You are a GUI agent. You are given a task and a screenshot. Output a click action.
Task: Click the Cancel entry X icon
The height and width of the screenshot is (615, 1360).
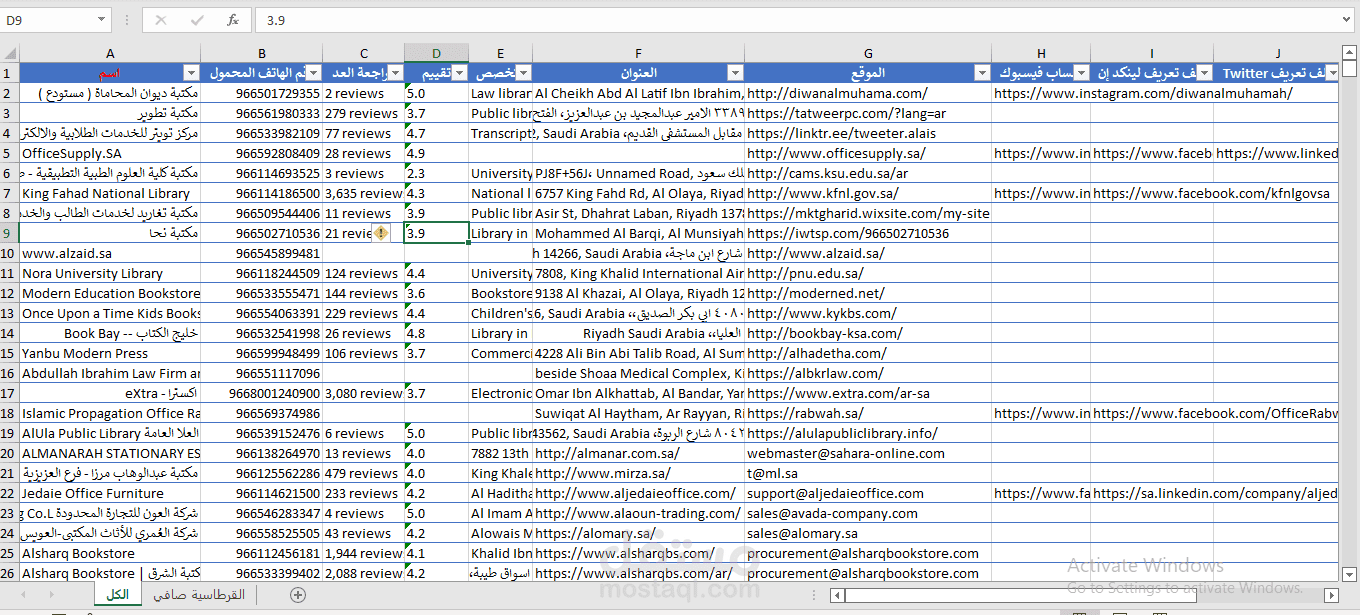point(162,20)
